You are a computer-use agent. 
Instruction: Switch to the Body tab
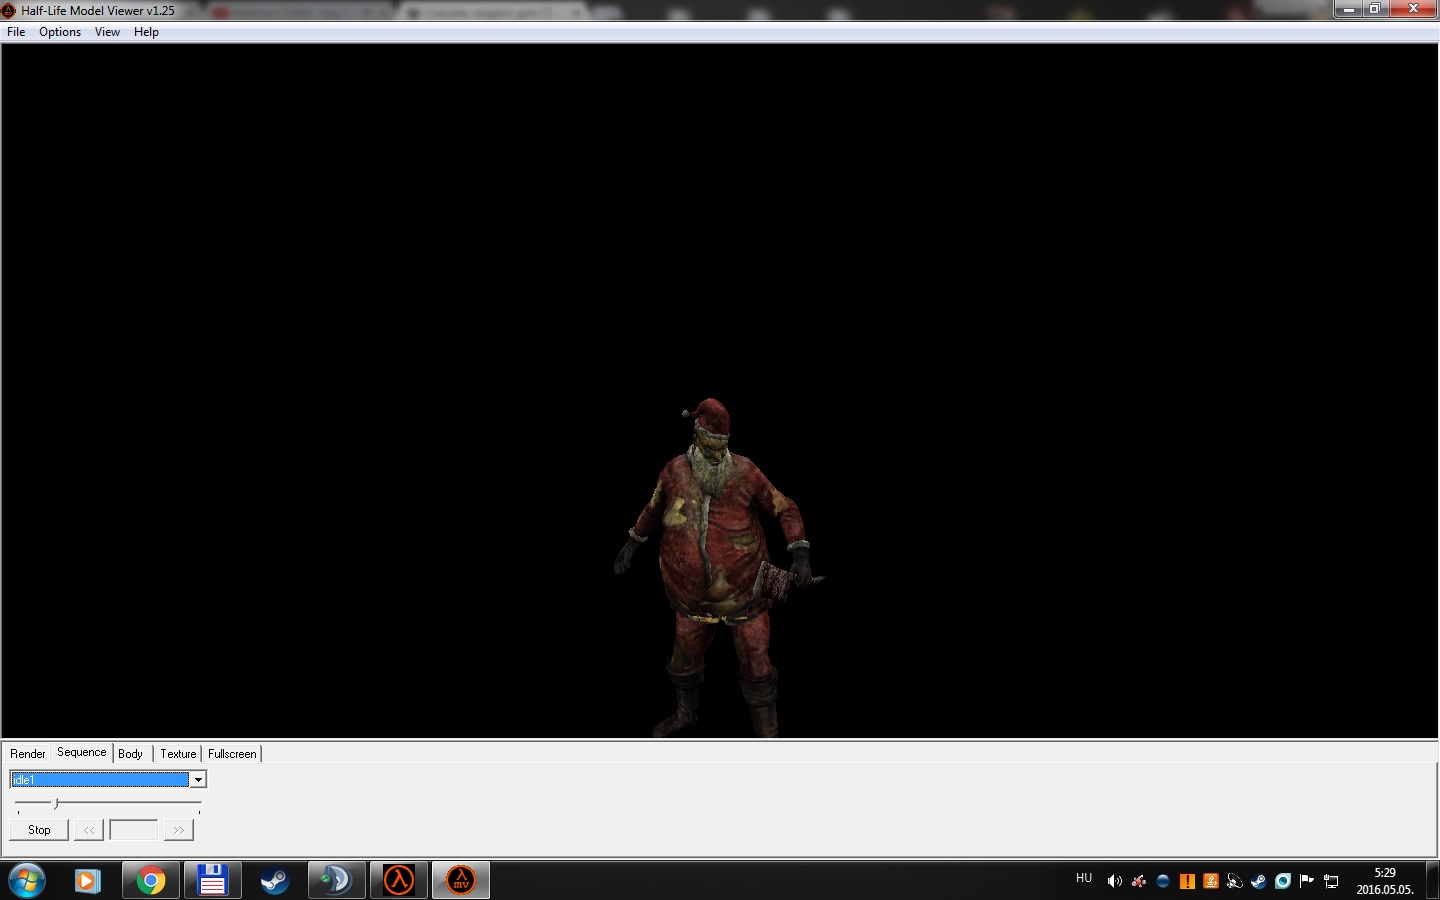131,754
